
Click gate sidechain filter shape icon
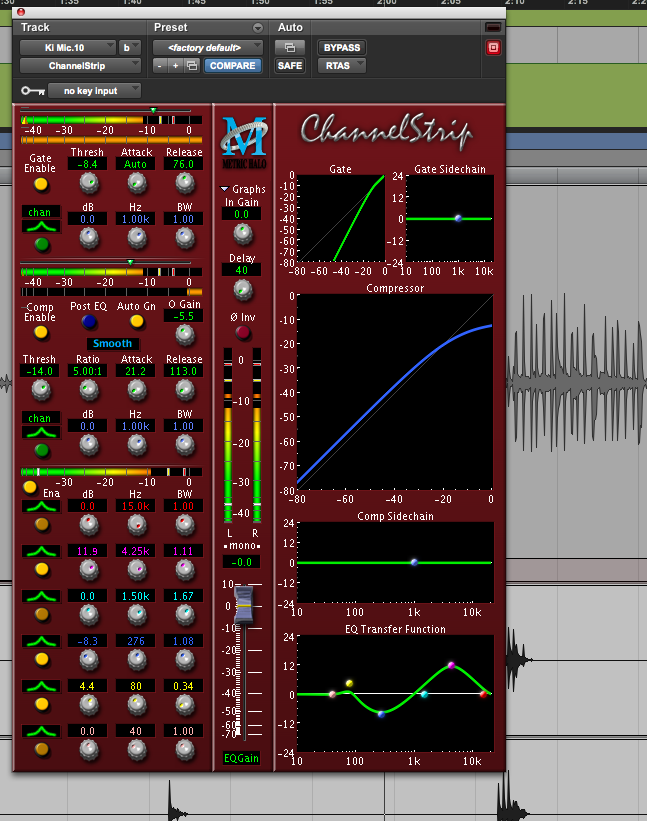point(41,227)
